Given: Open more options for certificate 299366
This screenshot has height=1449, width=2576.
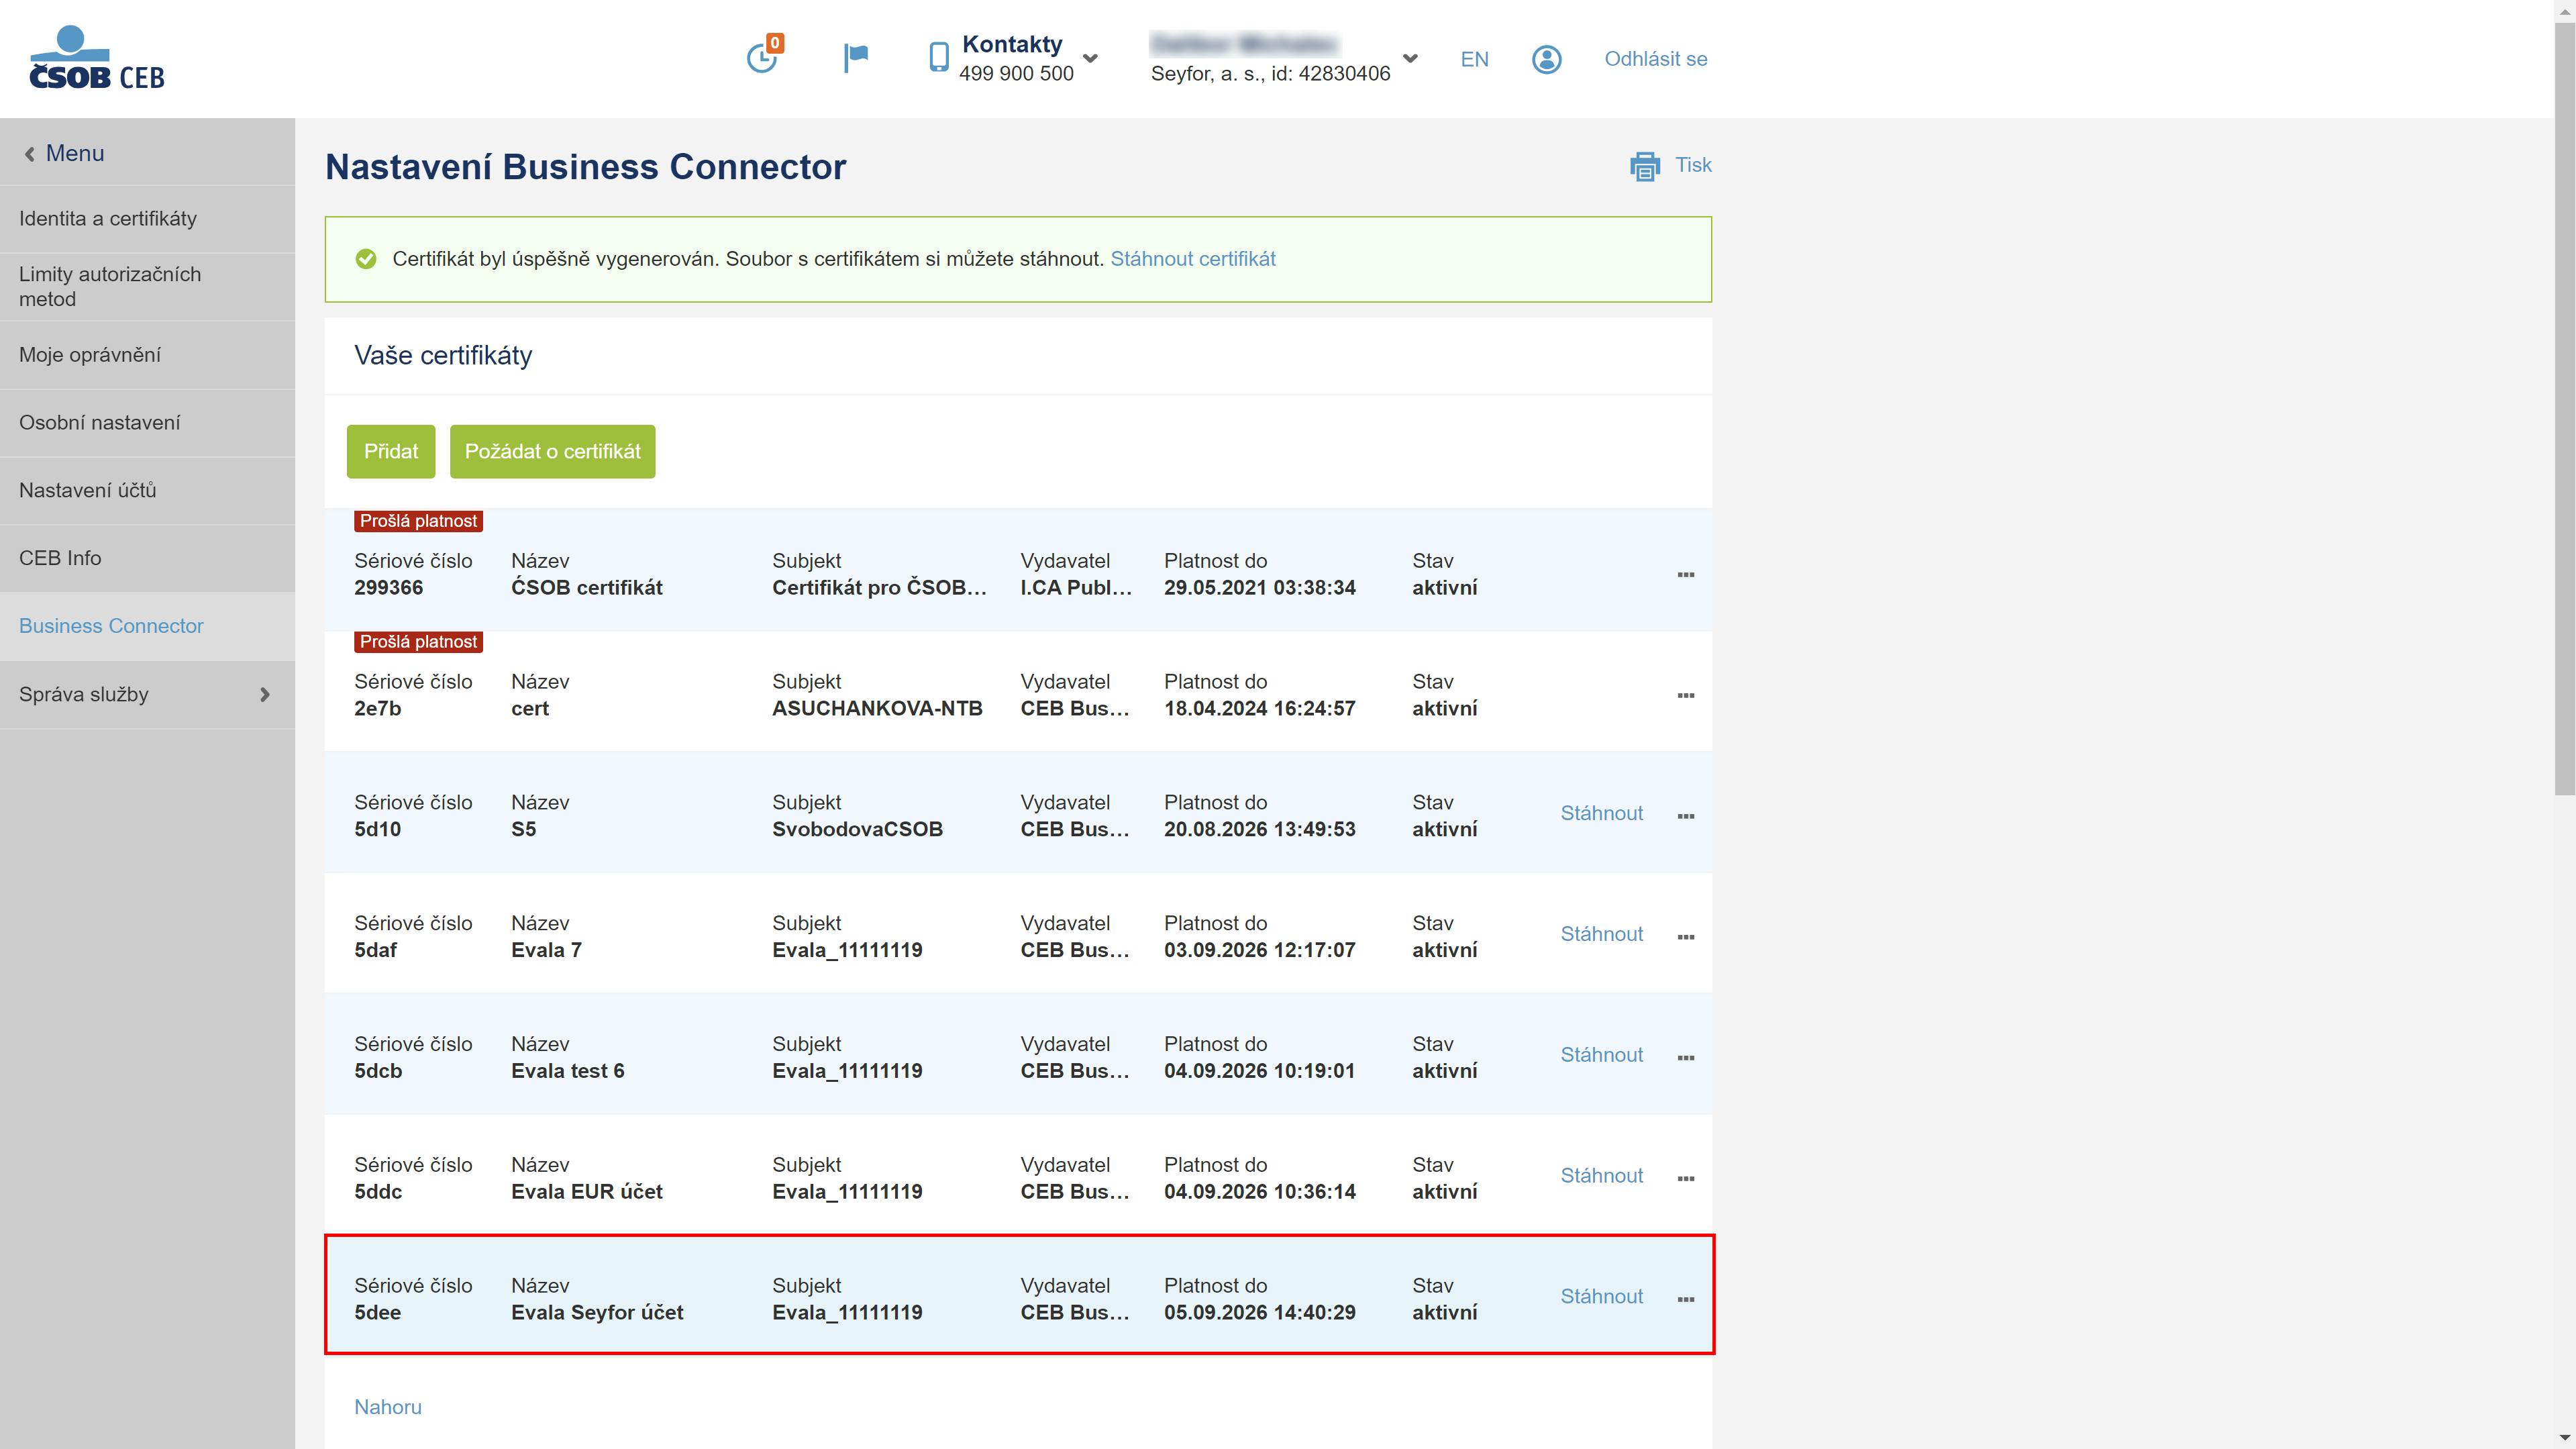Looking at the screenshot, I should (1685, 575).
